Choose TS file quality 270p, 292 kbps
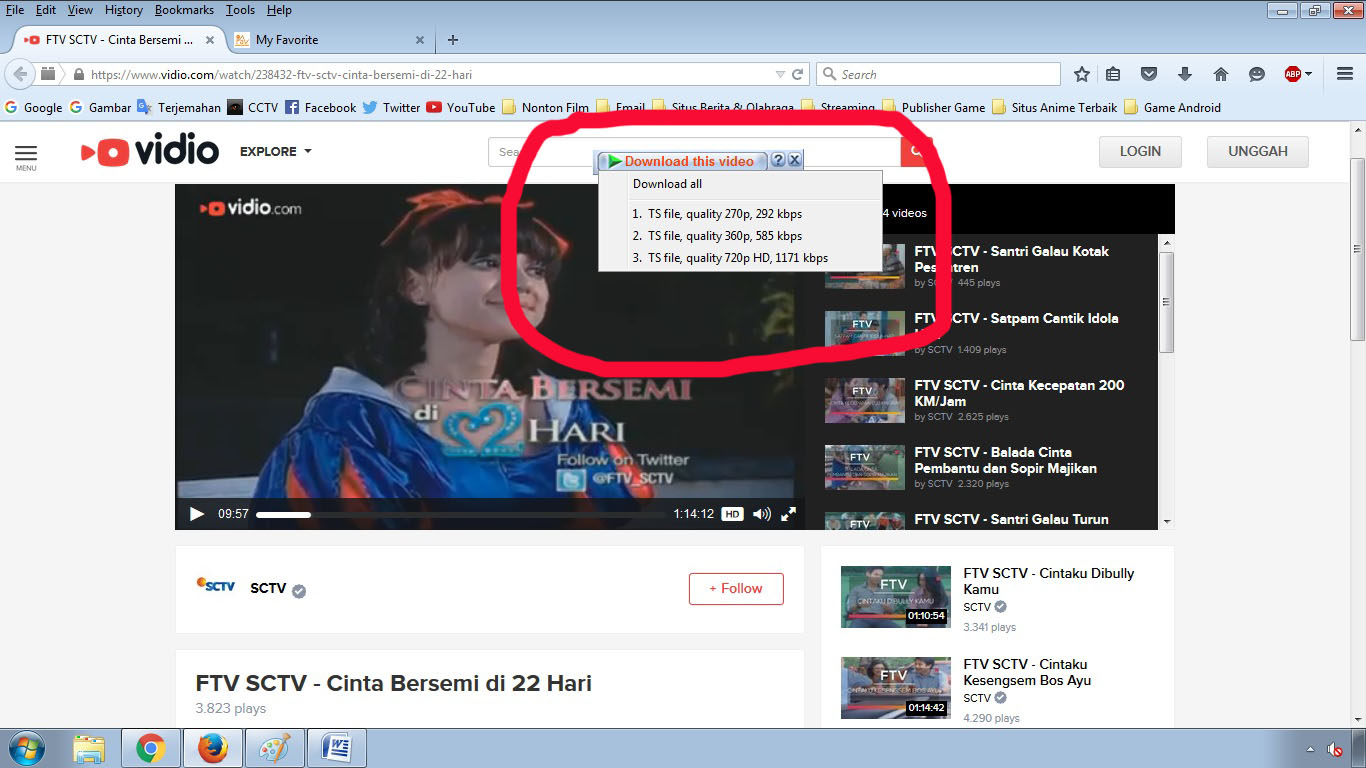The width and height of the screenshot is (1366, 768). pos(740,213)
